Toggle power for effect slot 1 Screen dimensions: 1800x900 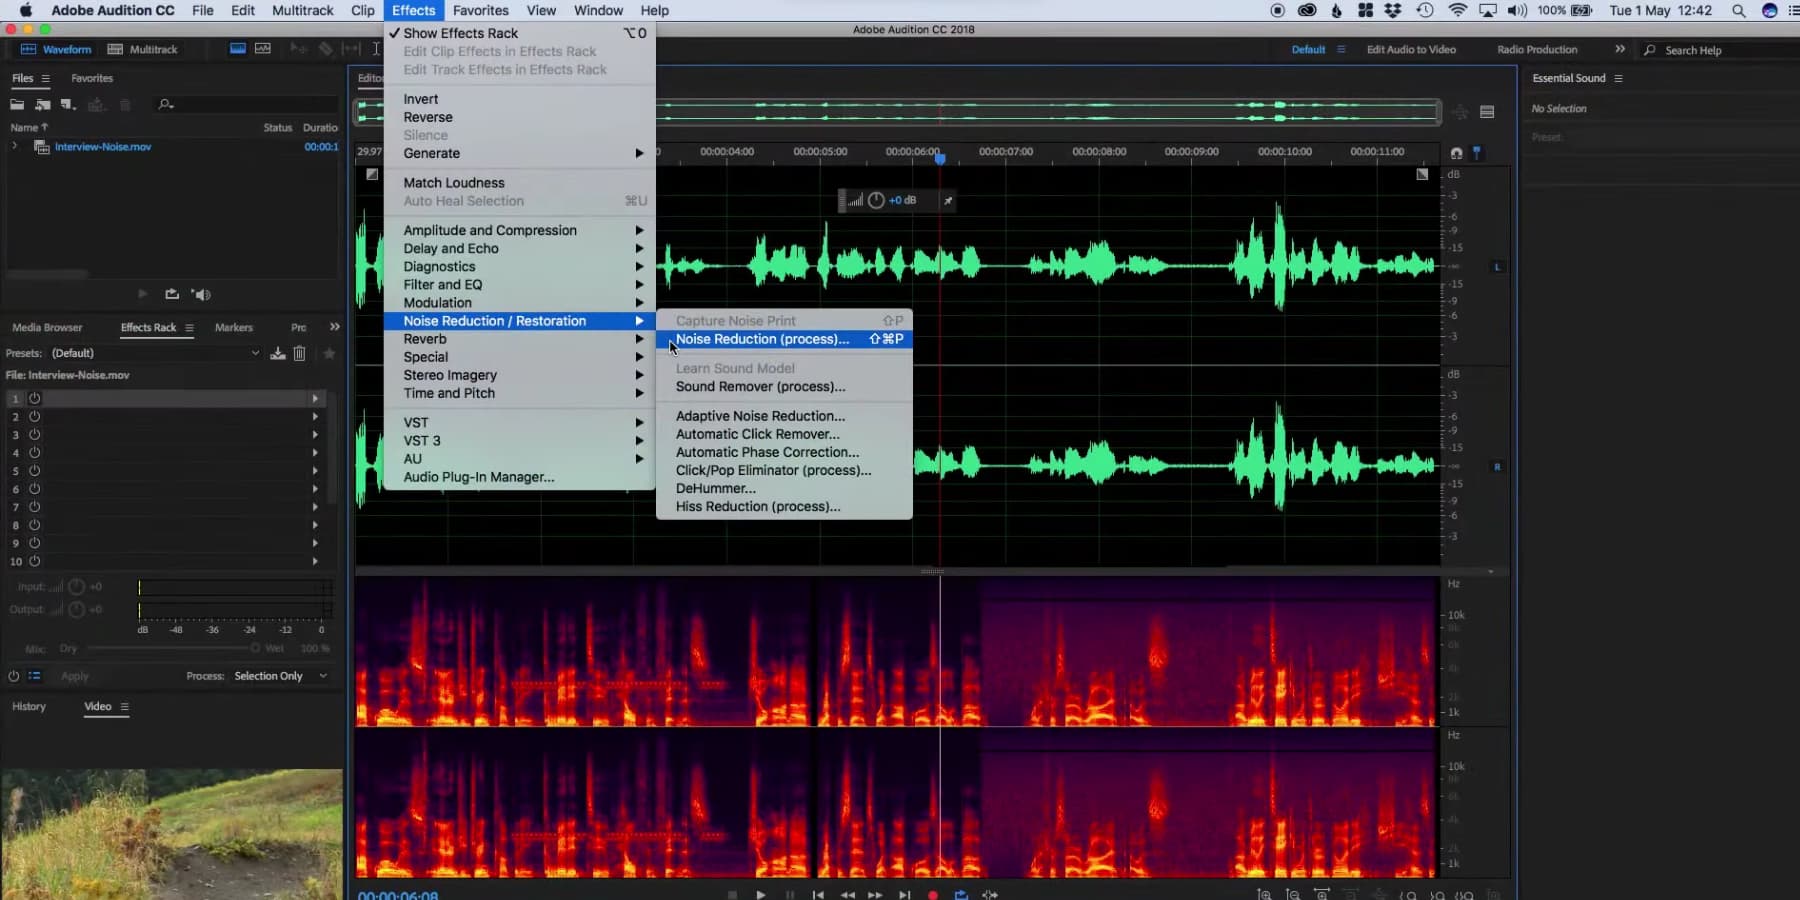(36, 398)
